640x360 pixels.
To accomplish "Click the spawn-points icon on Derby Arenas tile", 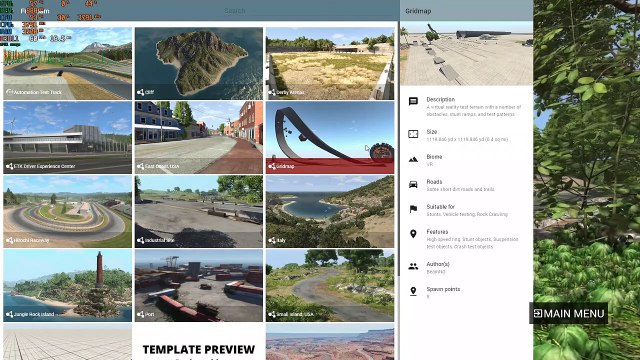I will coord(271,92).
